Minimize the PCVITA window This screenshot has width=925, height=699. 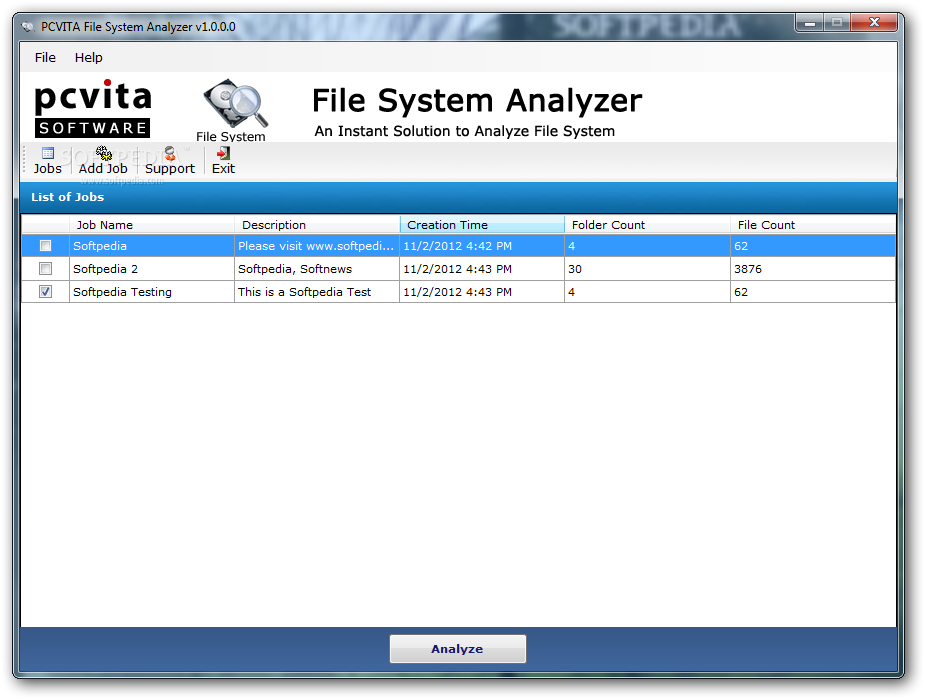pos(810,23)
